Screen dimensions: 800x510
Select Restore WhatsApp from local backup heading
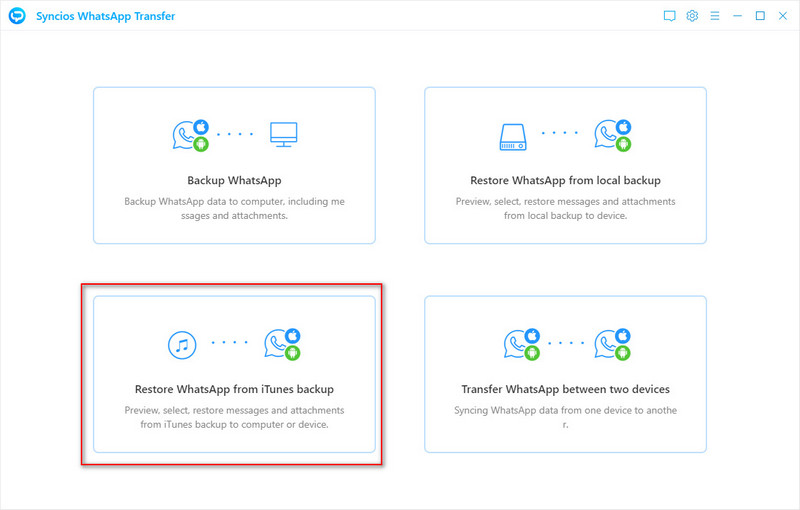coord(565,181)
